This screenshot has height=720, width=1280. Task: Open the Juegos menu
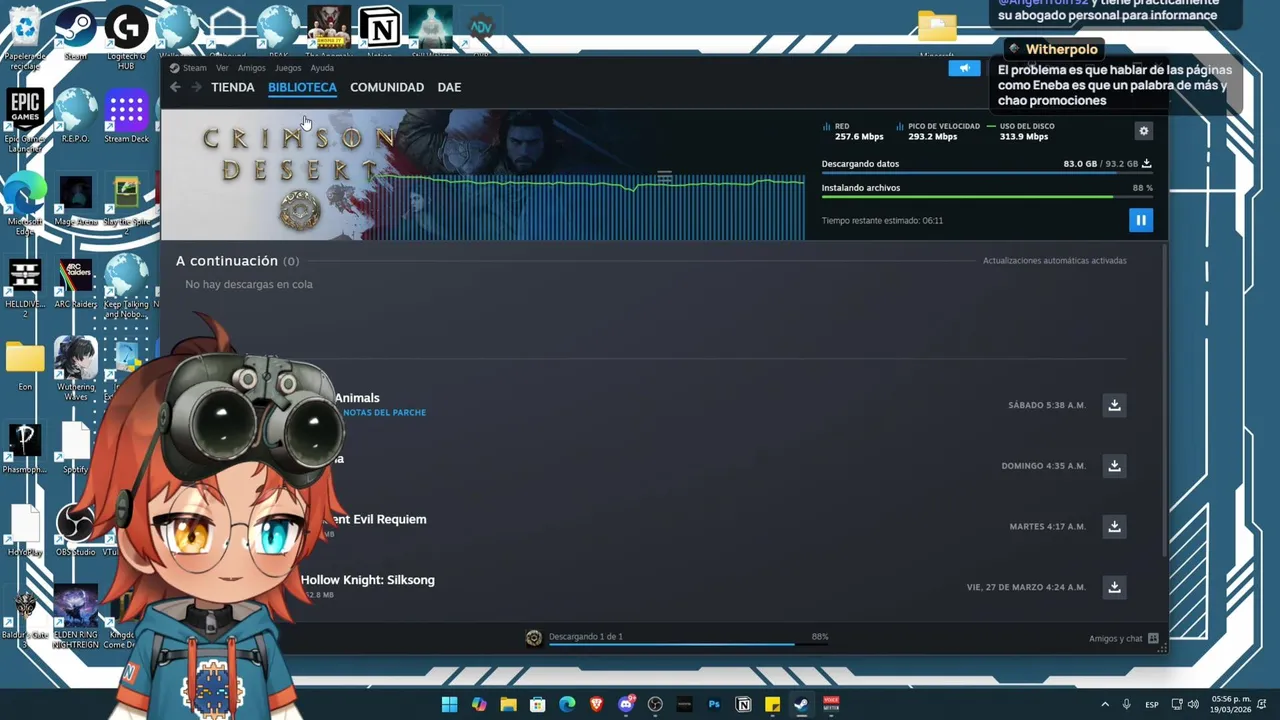point(288,68)
